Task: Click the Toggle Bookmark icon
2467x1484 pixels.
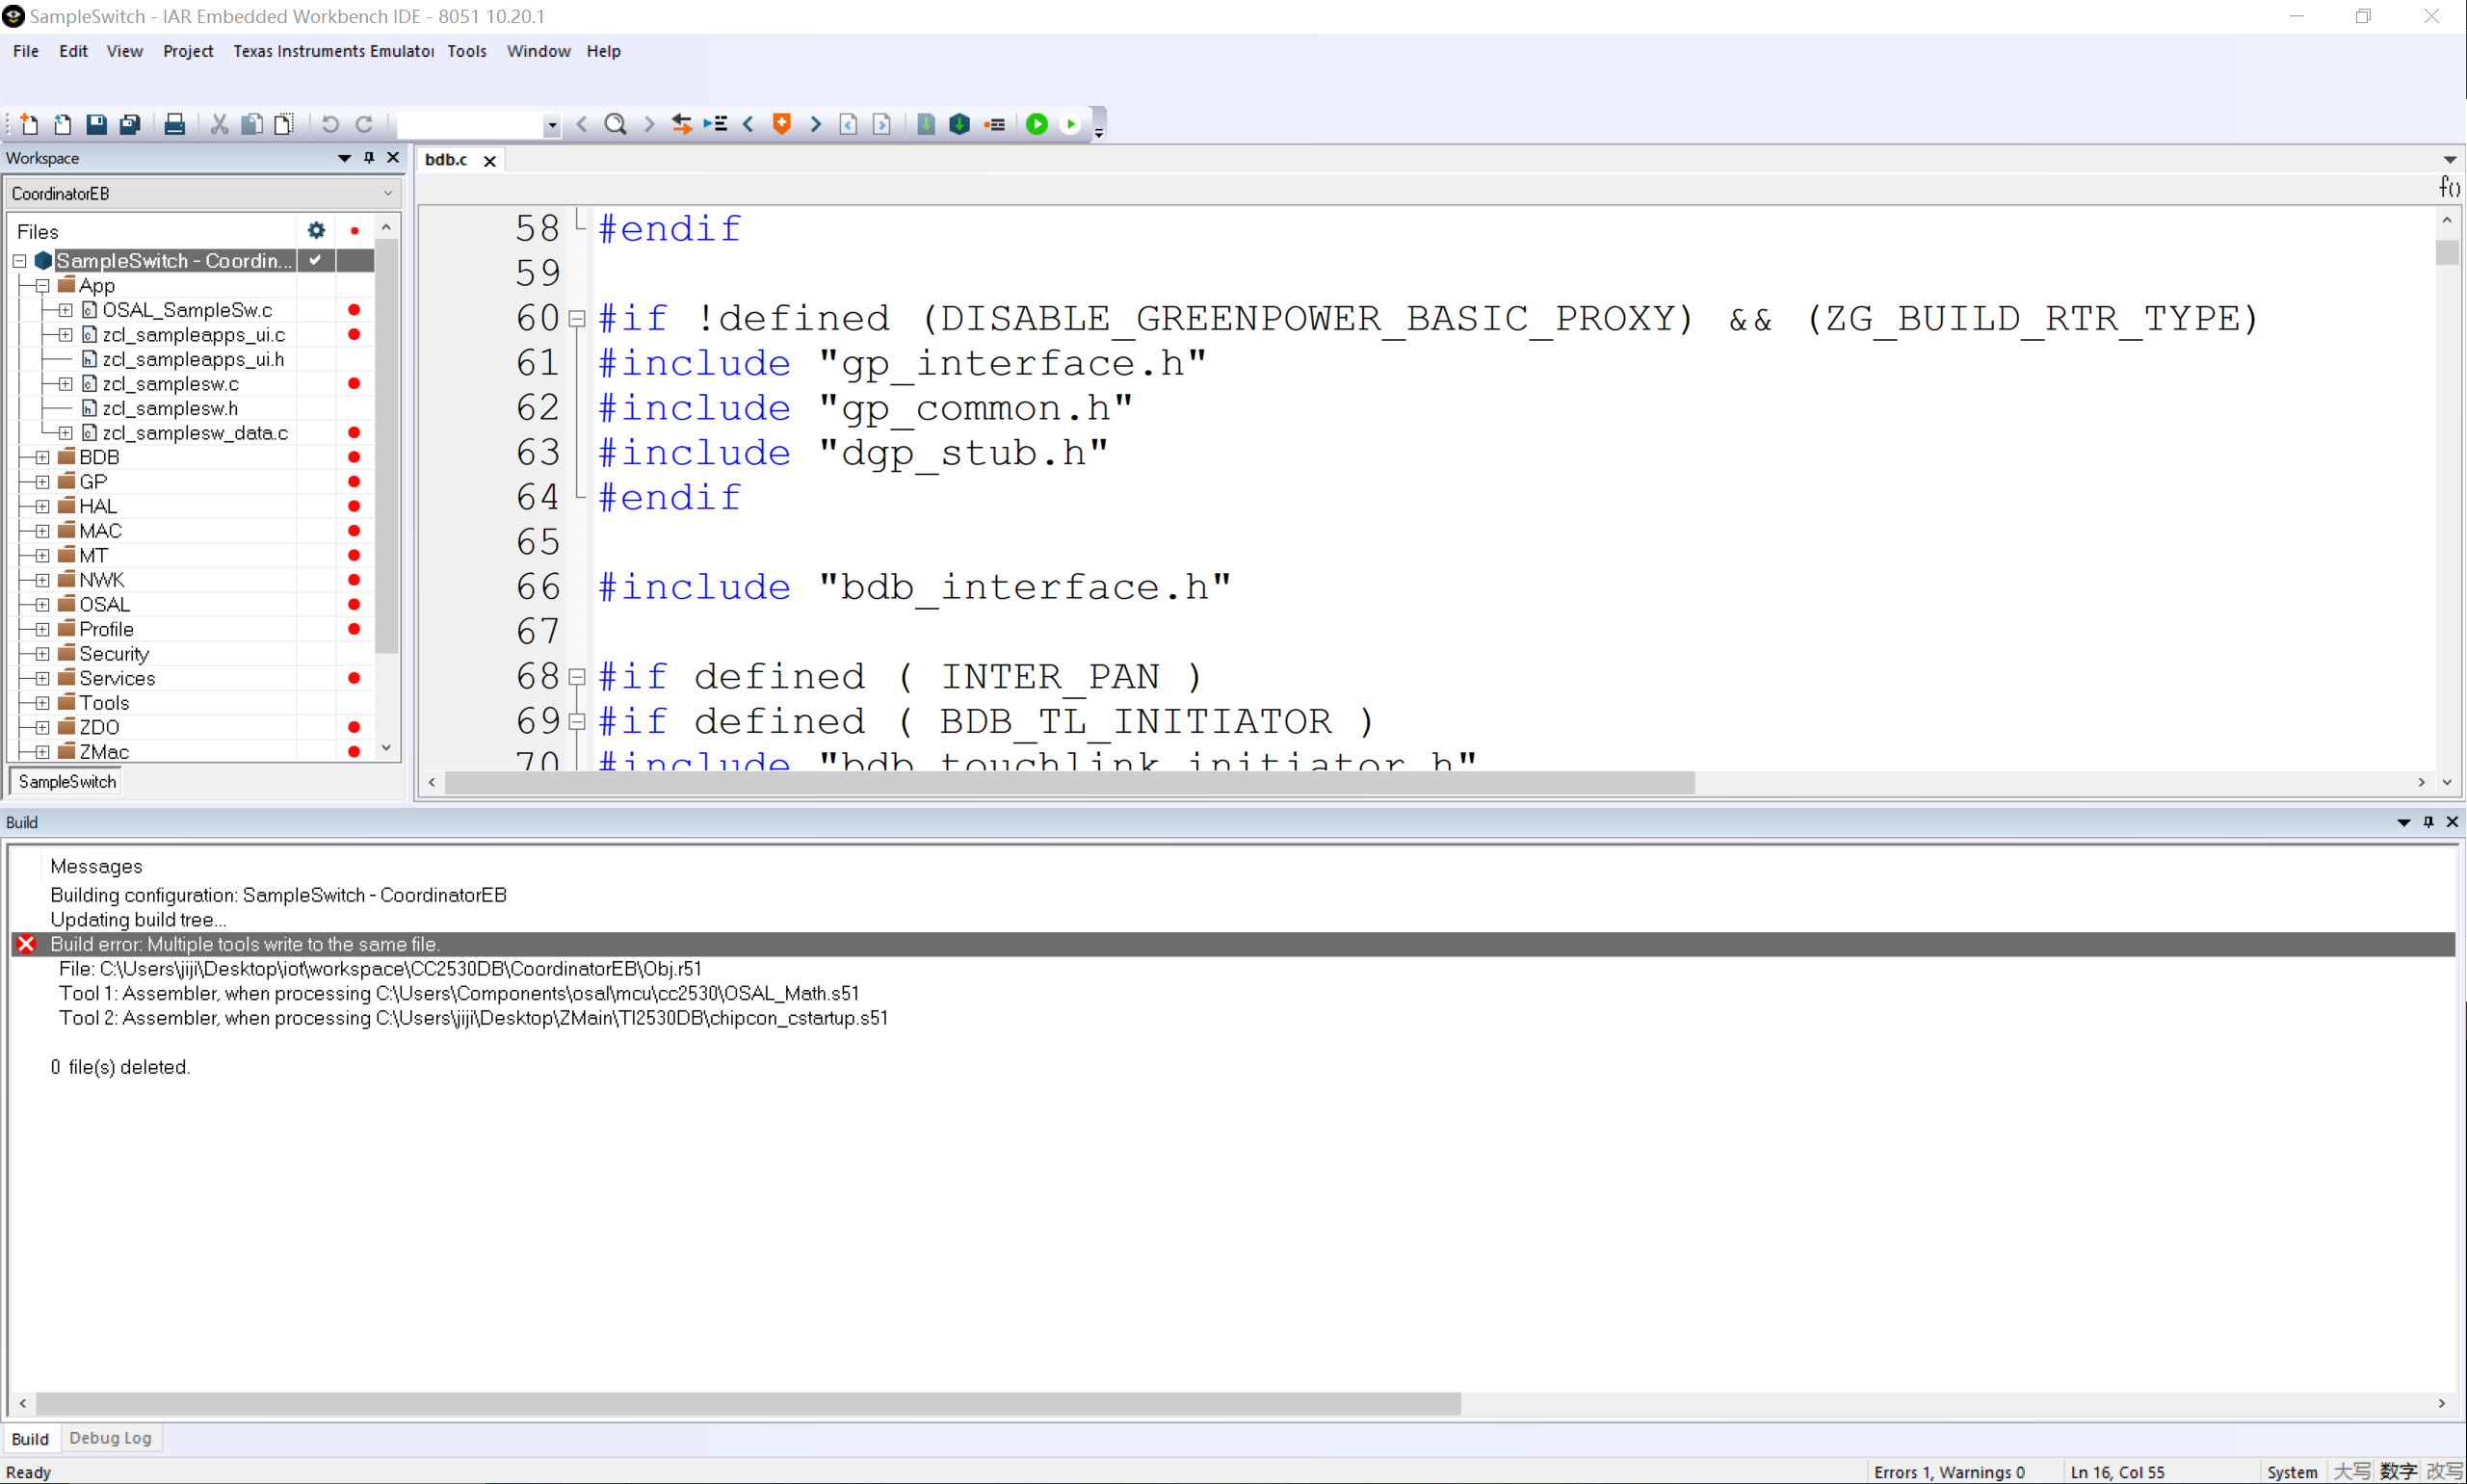Action: point(782,124)
